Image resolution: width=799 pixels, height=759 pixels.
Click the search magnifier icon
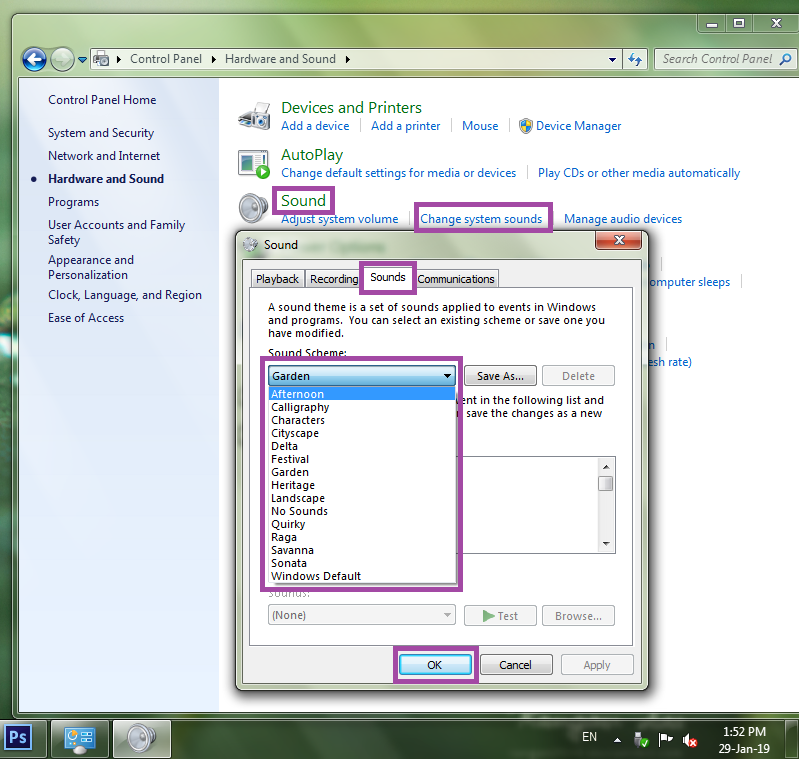click(786, 59)
